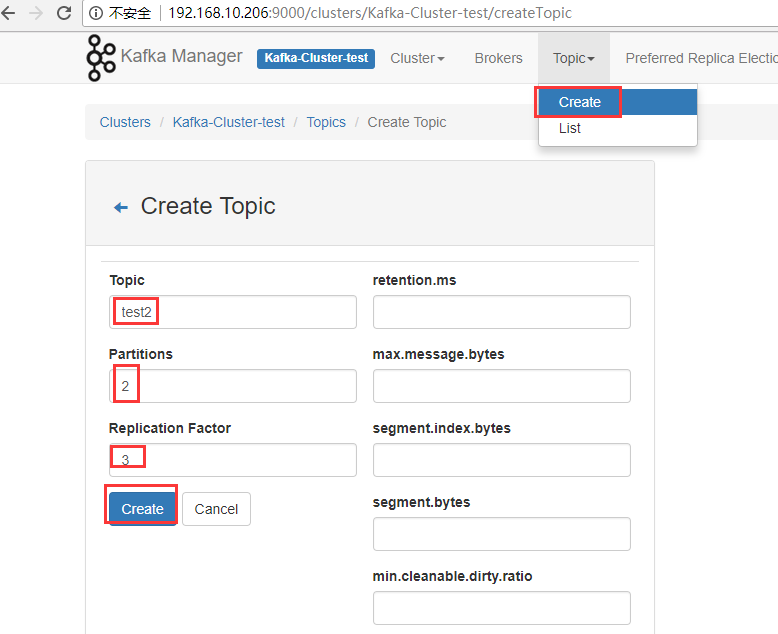Click the blue Create button

click(142, 509)
